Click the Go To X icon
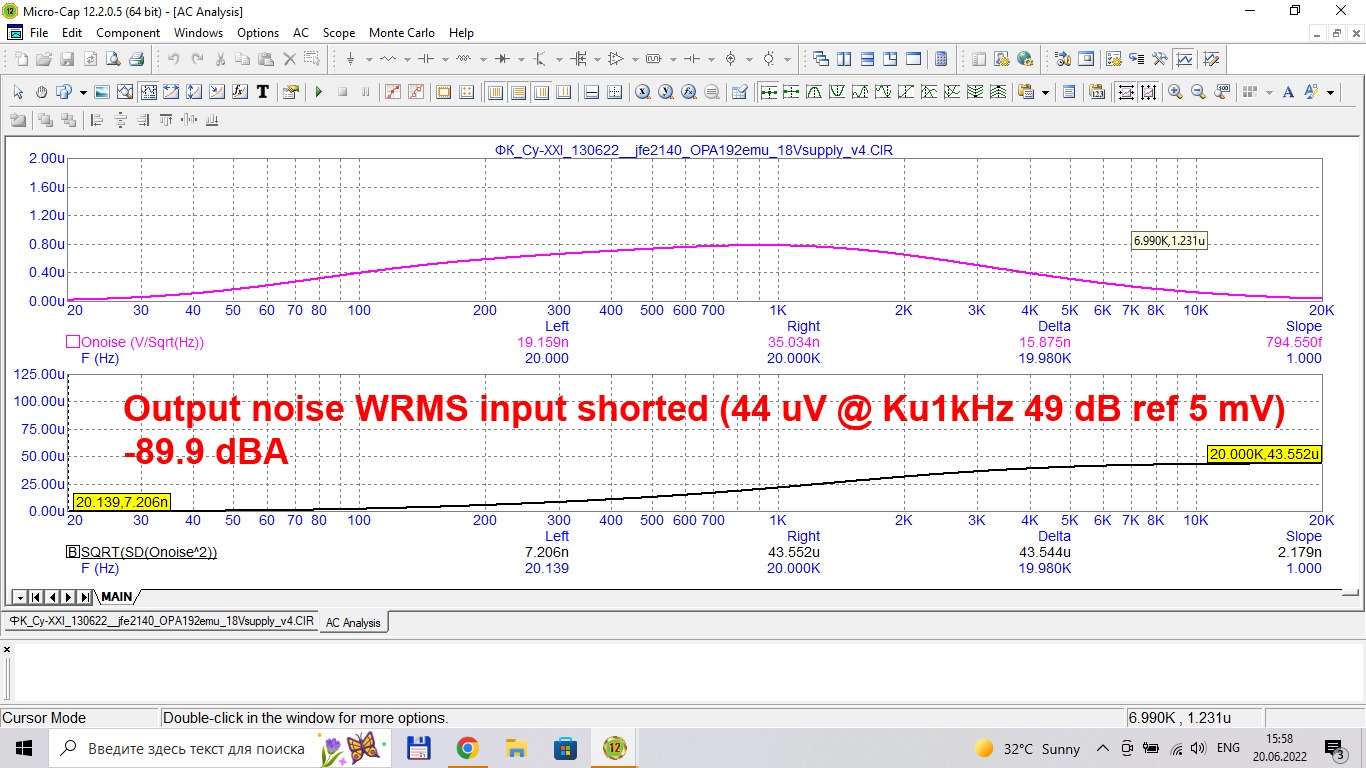Image resolution: width=1366 pixels, height=768 pixels. tap(642, 92)
